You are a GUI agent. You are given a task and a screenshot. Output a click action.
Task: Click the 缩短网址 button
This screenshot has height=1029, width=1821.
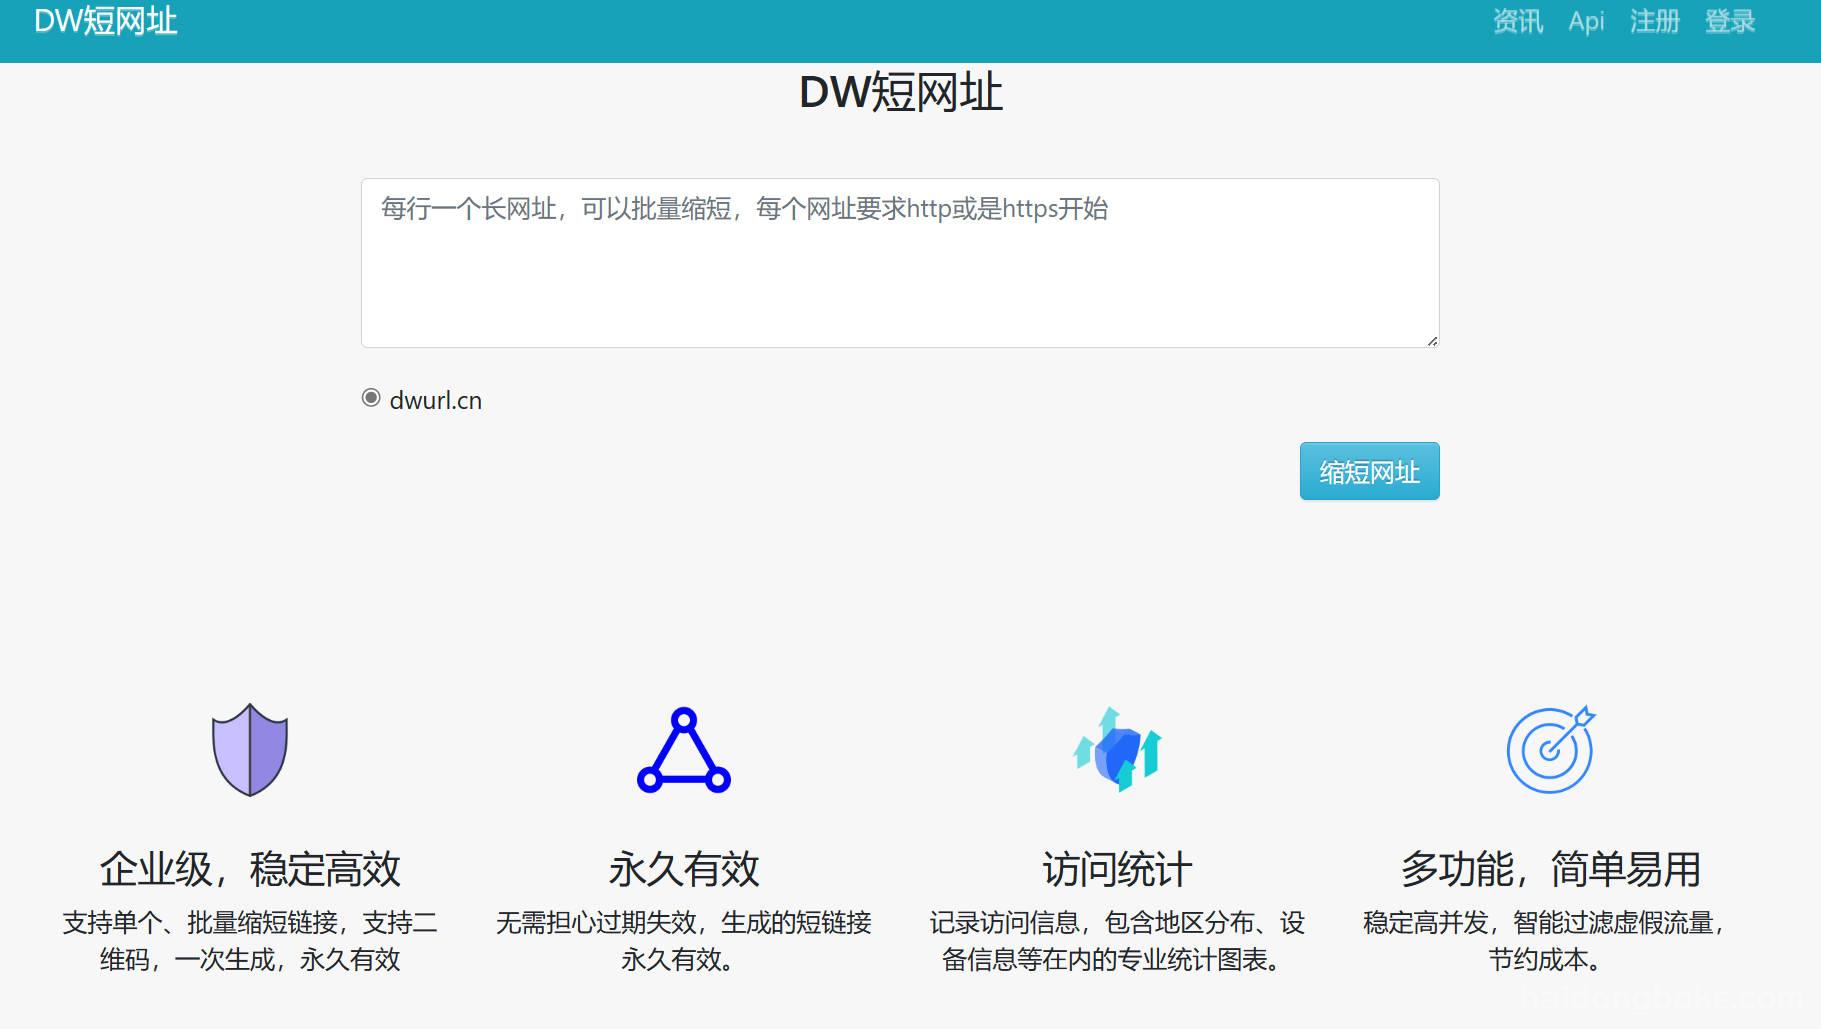tap(1369, 471)
